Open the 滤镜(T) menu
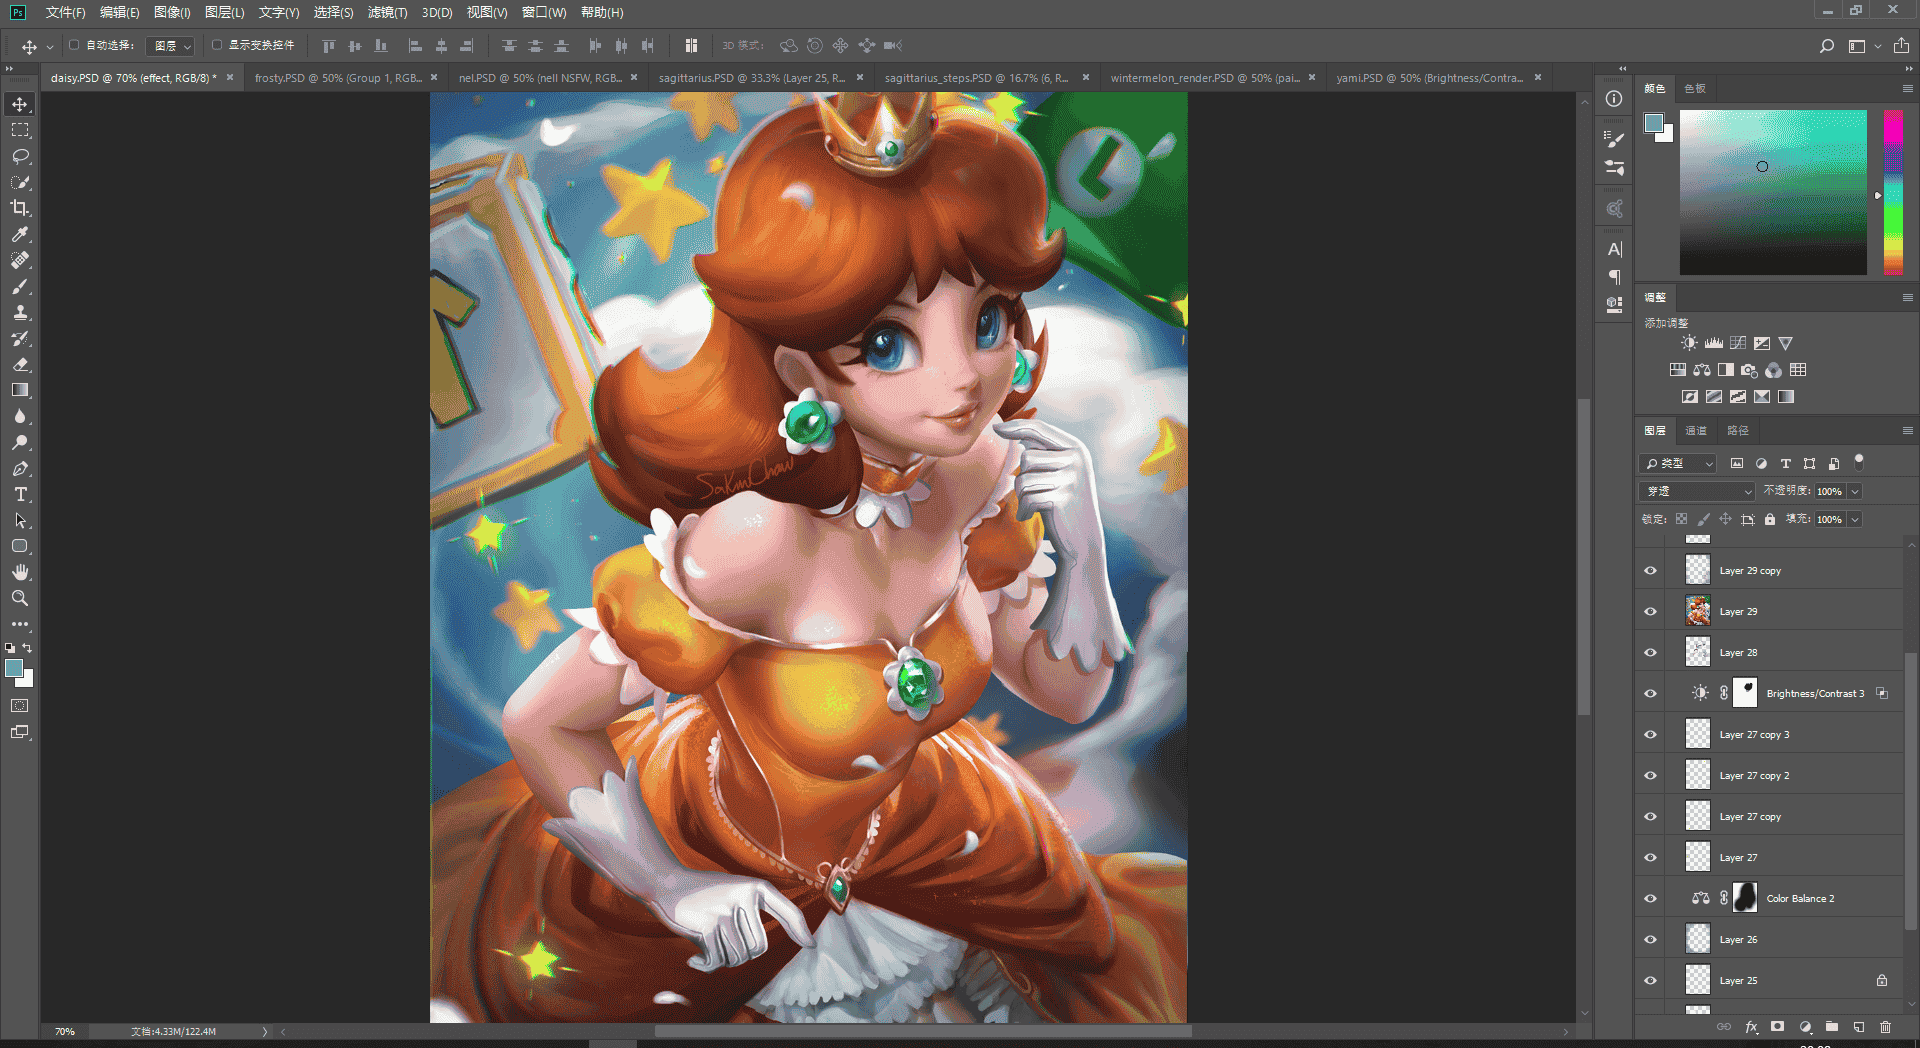 [x=387, y=12]
